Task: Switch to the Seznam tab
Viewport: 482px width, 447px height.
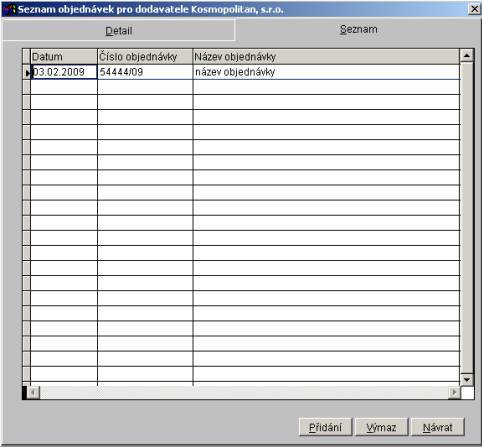Action: tap(358, 29)
